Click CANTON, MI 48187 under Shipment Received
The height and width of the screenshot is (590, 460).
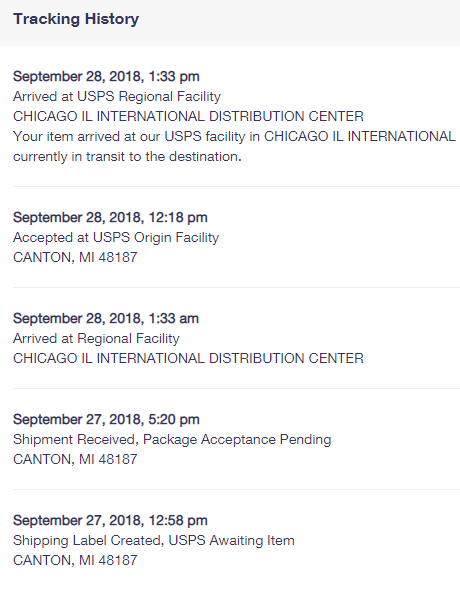coord(75,459)
